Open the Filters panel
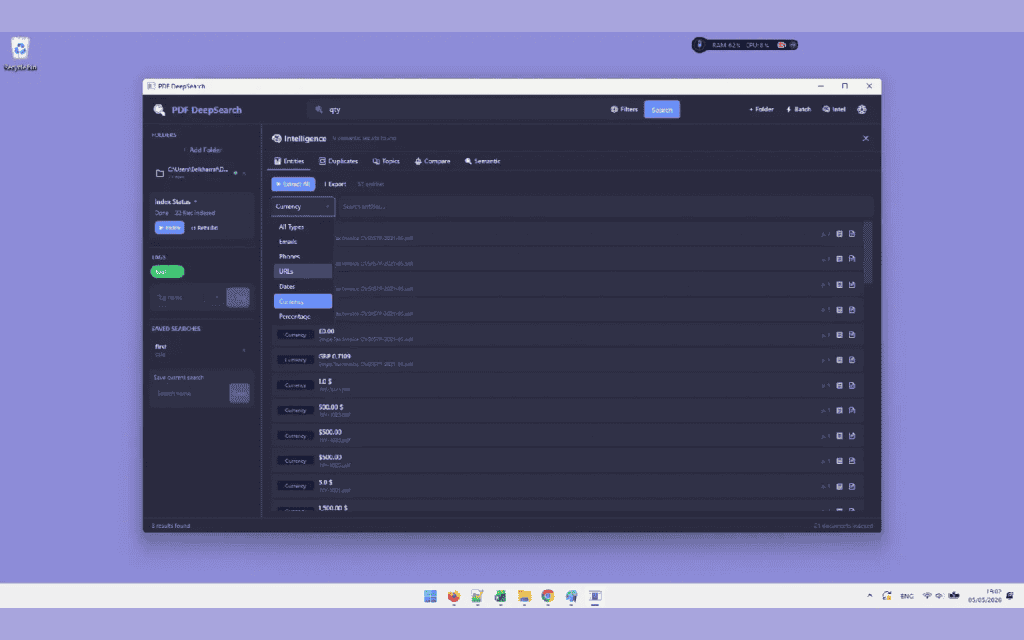Image resolution: width=1024 pixels, height=640 pixels. tap(624, 110)
